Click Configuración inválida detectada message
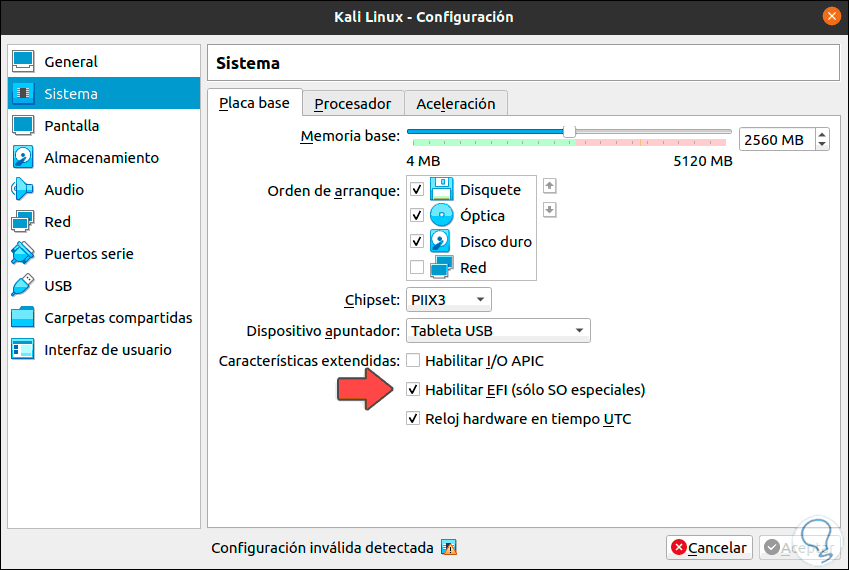 tap(322, 548)
